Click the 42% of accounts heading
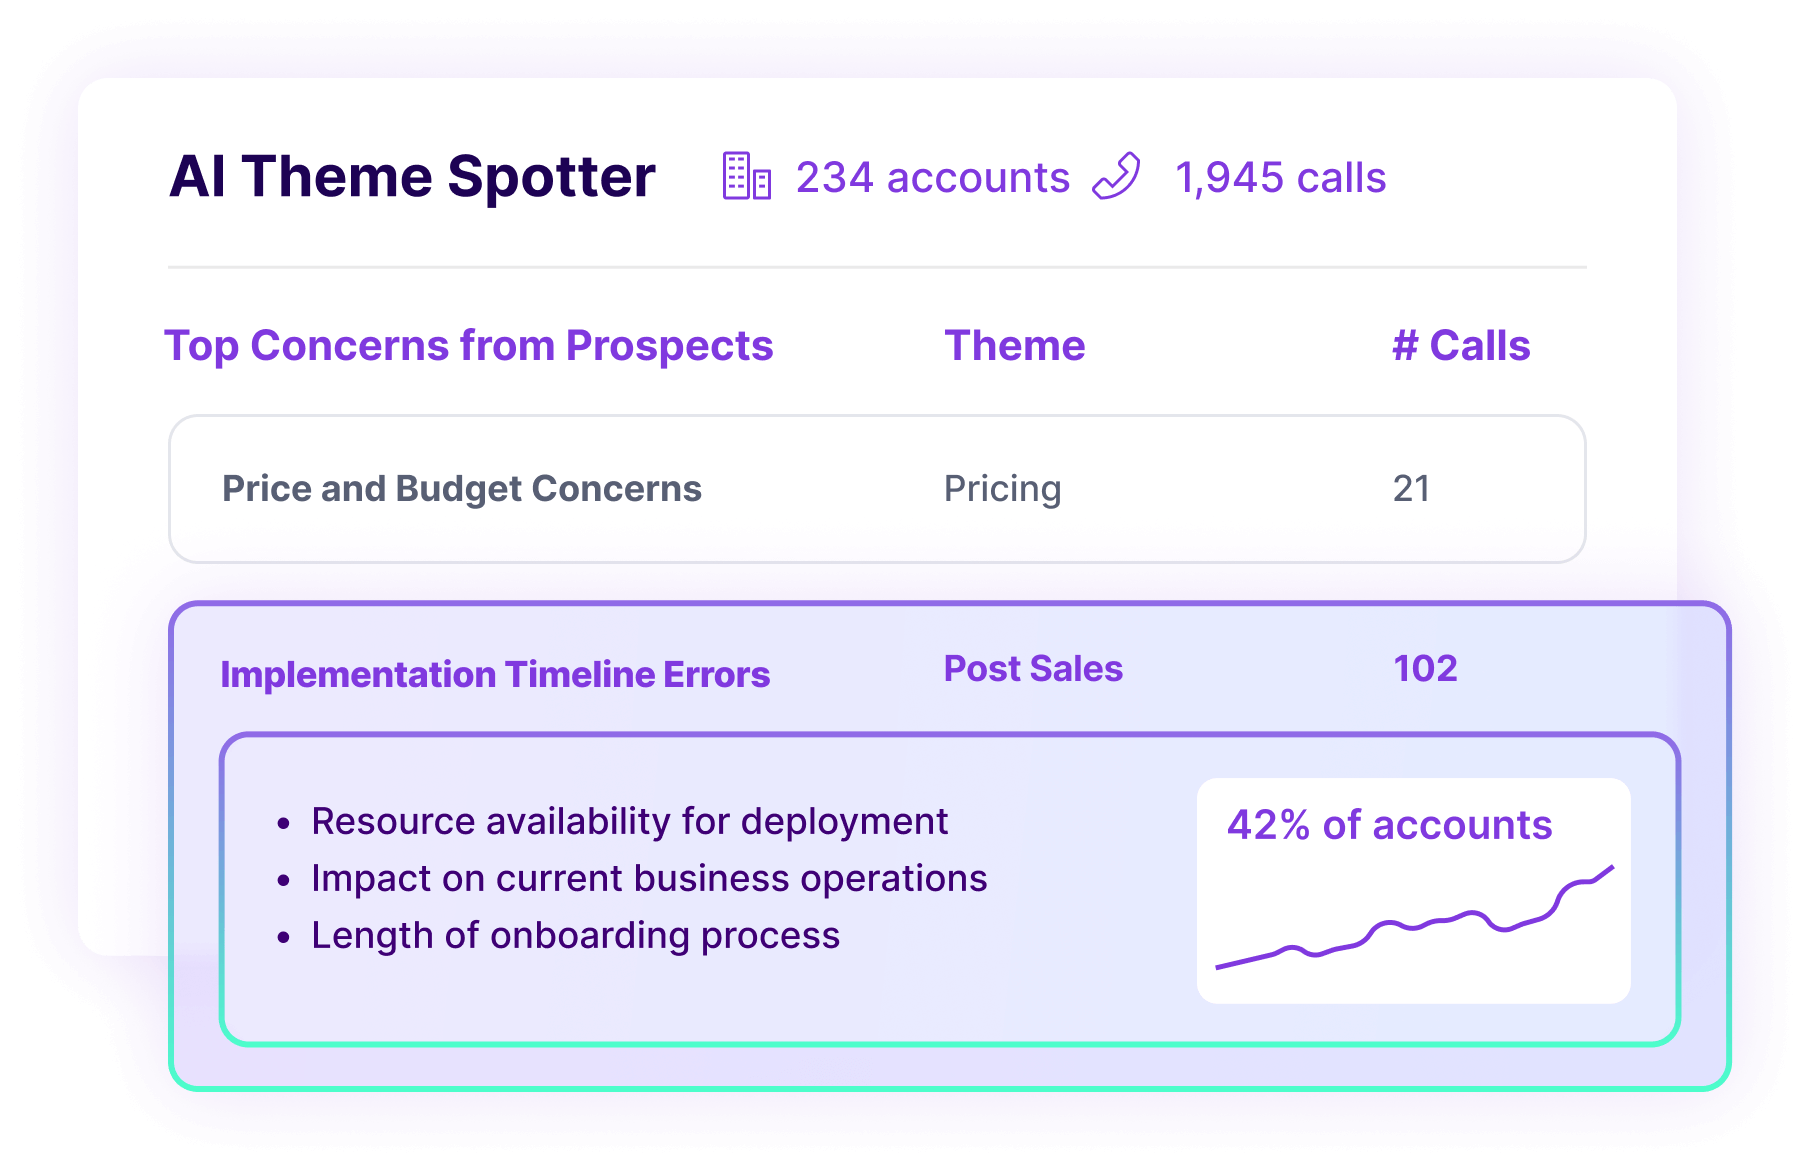This screenshot has width=1809, height=1170. 1389,826
